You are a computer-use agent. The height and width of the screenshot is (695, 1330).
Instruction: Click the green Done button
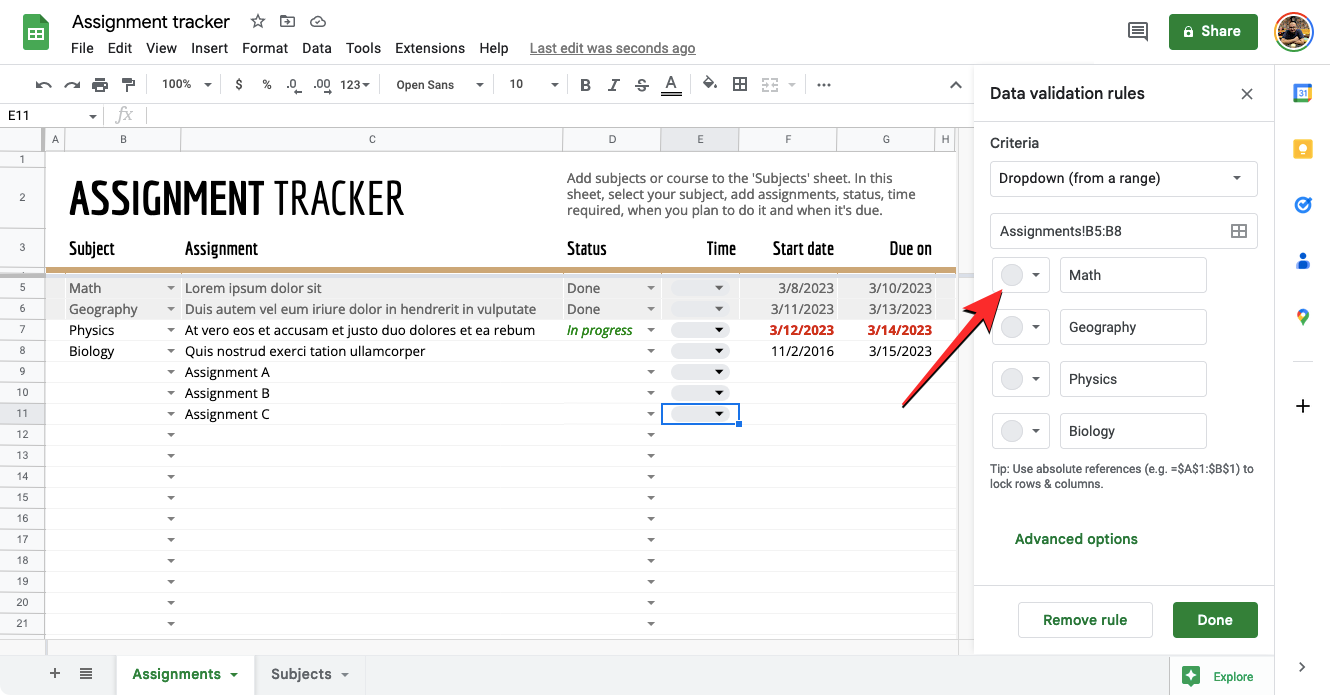coord(1214,620)
